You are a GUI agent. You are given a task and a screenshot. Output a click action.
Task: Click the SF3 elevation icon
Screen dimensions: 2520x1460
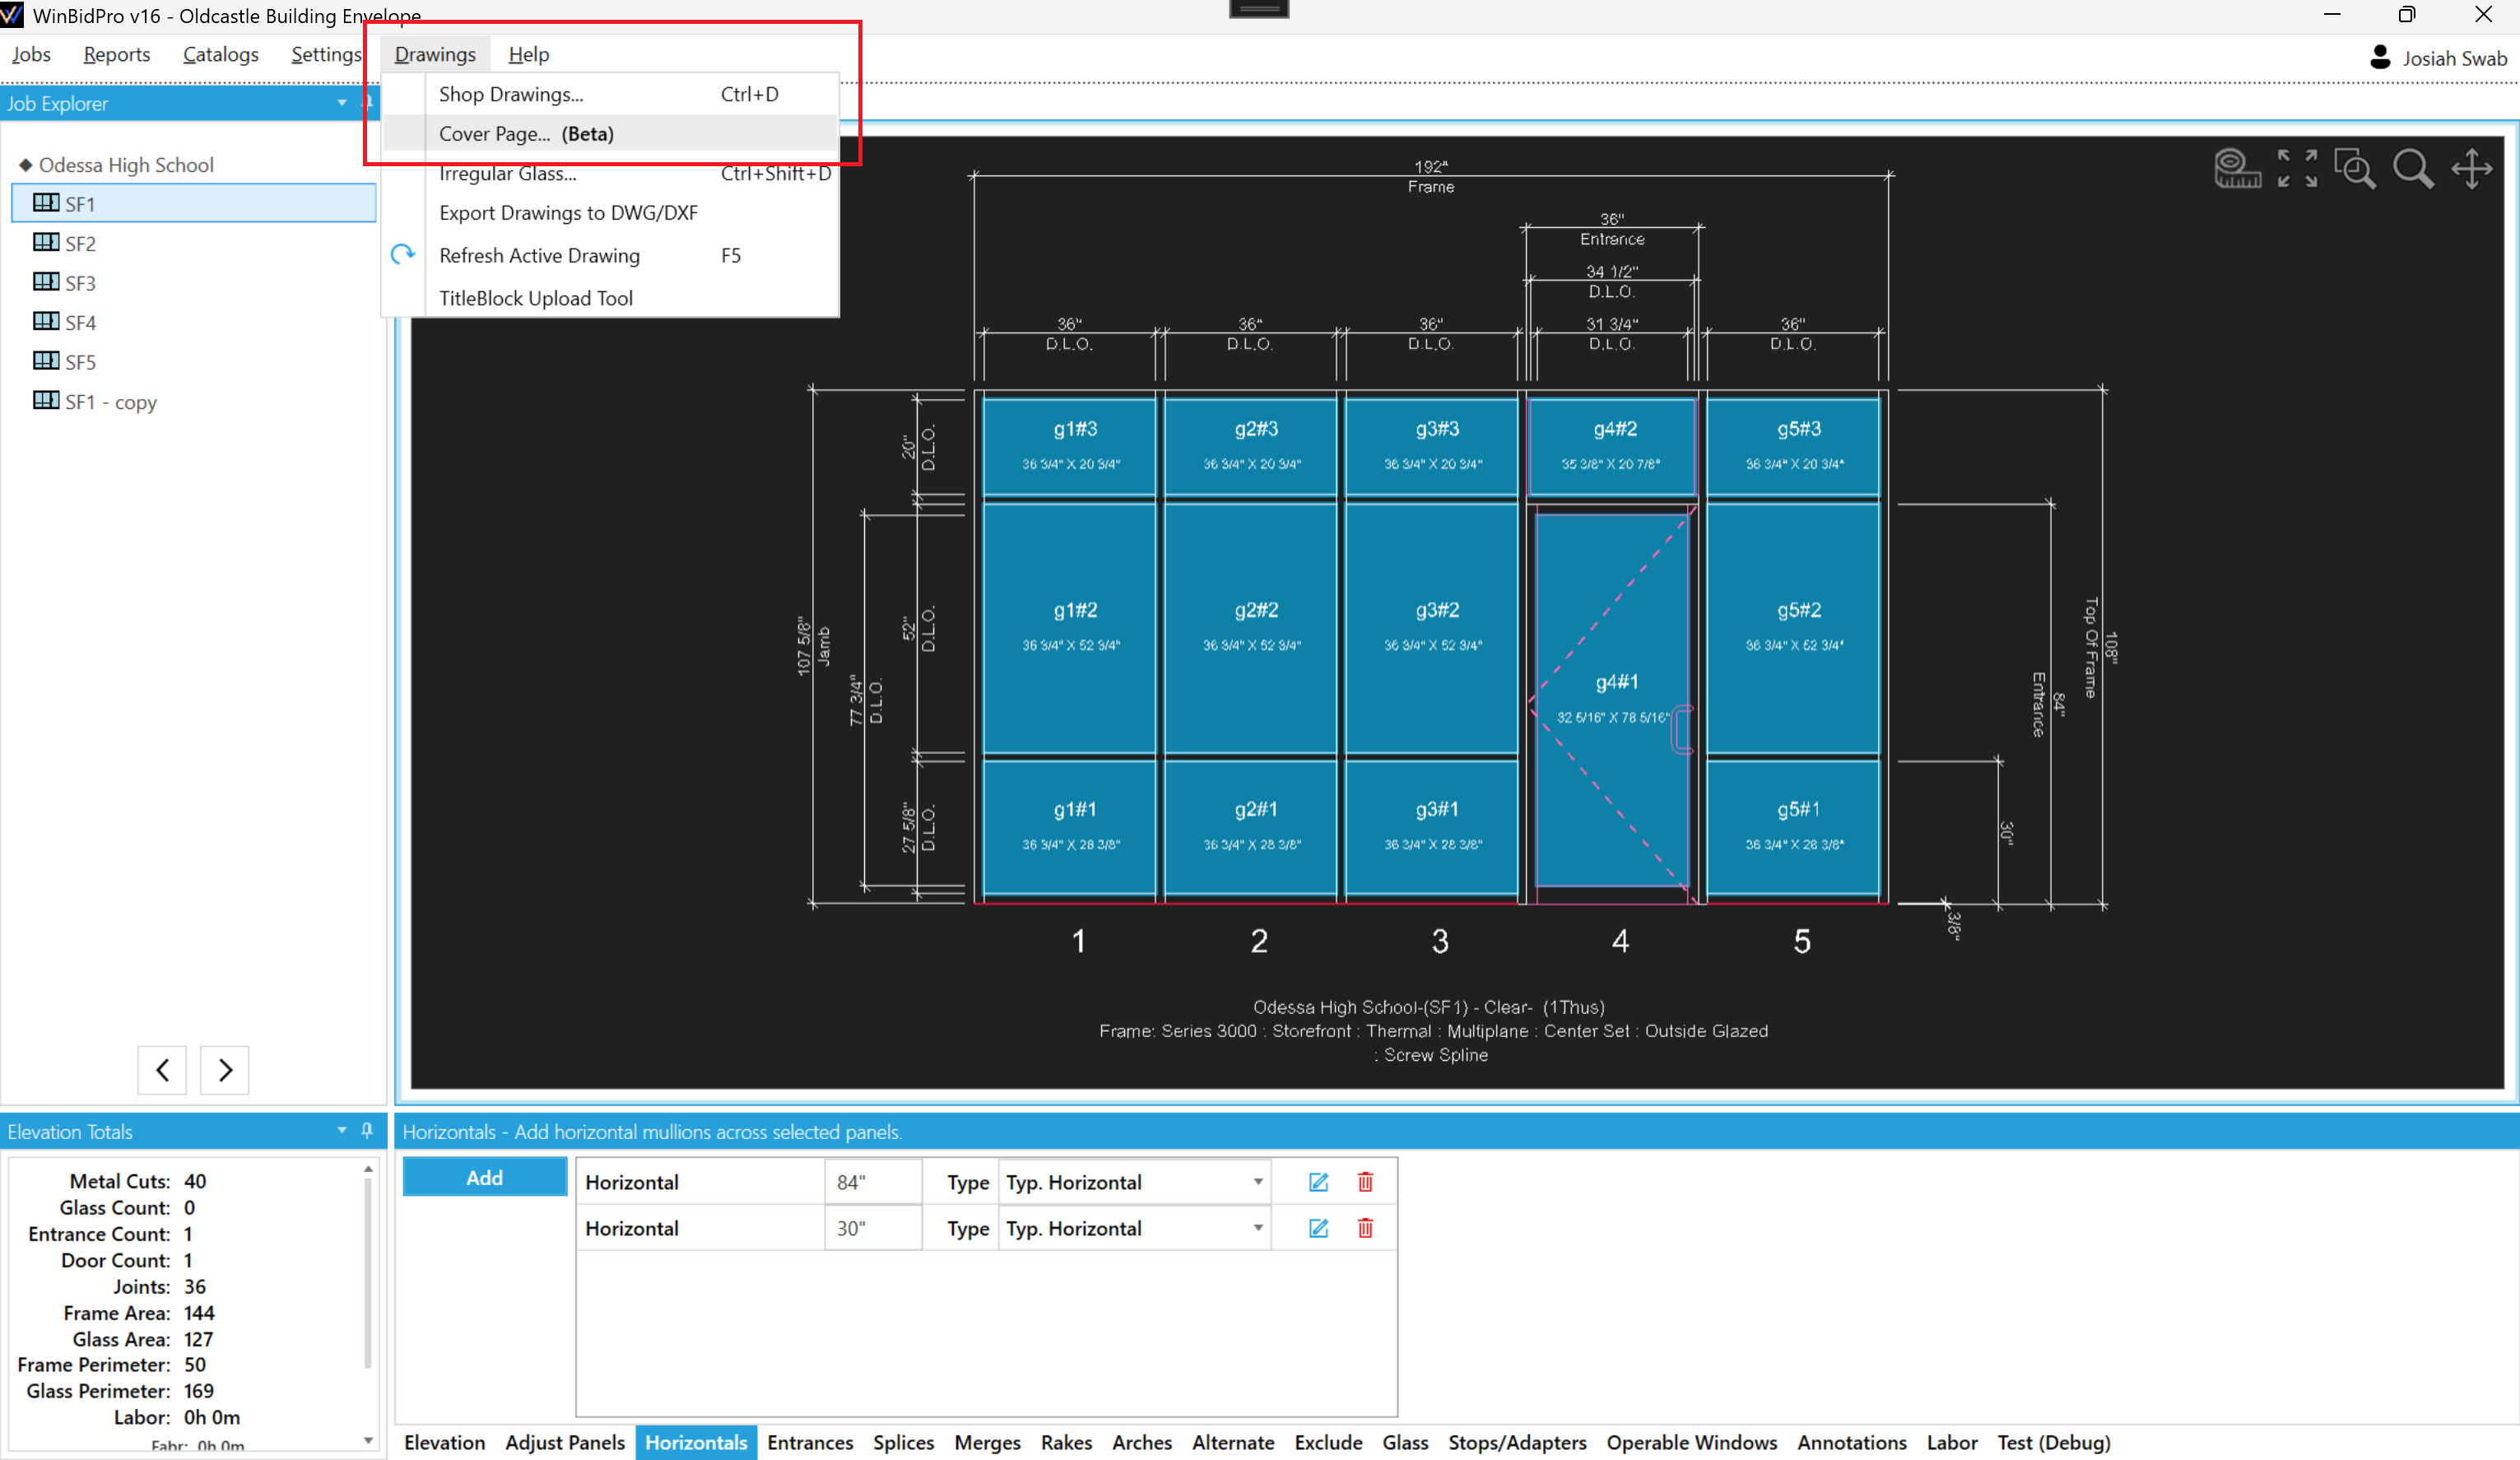(x=46, y=282)
